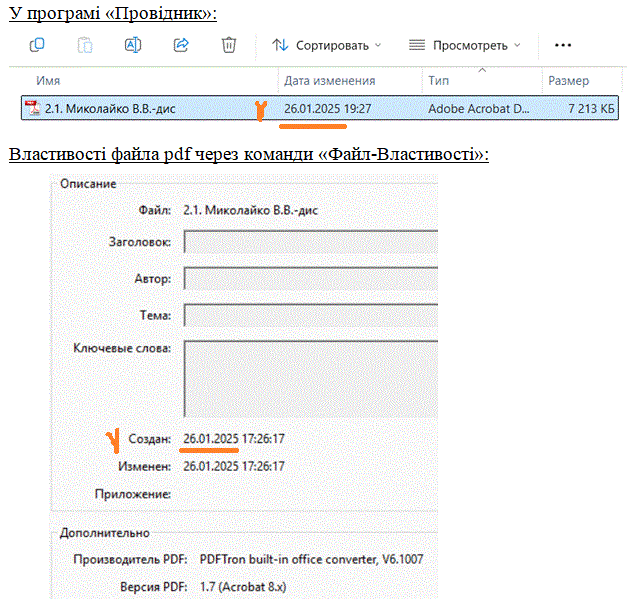Click the Размер column header
The image size is (627, 601).
coord(568,81)
